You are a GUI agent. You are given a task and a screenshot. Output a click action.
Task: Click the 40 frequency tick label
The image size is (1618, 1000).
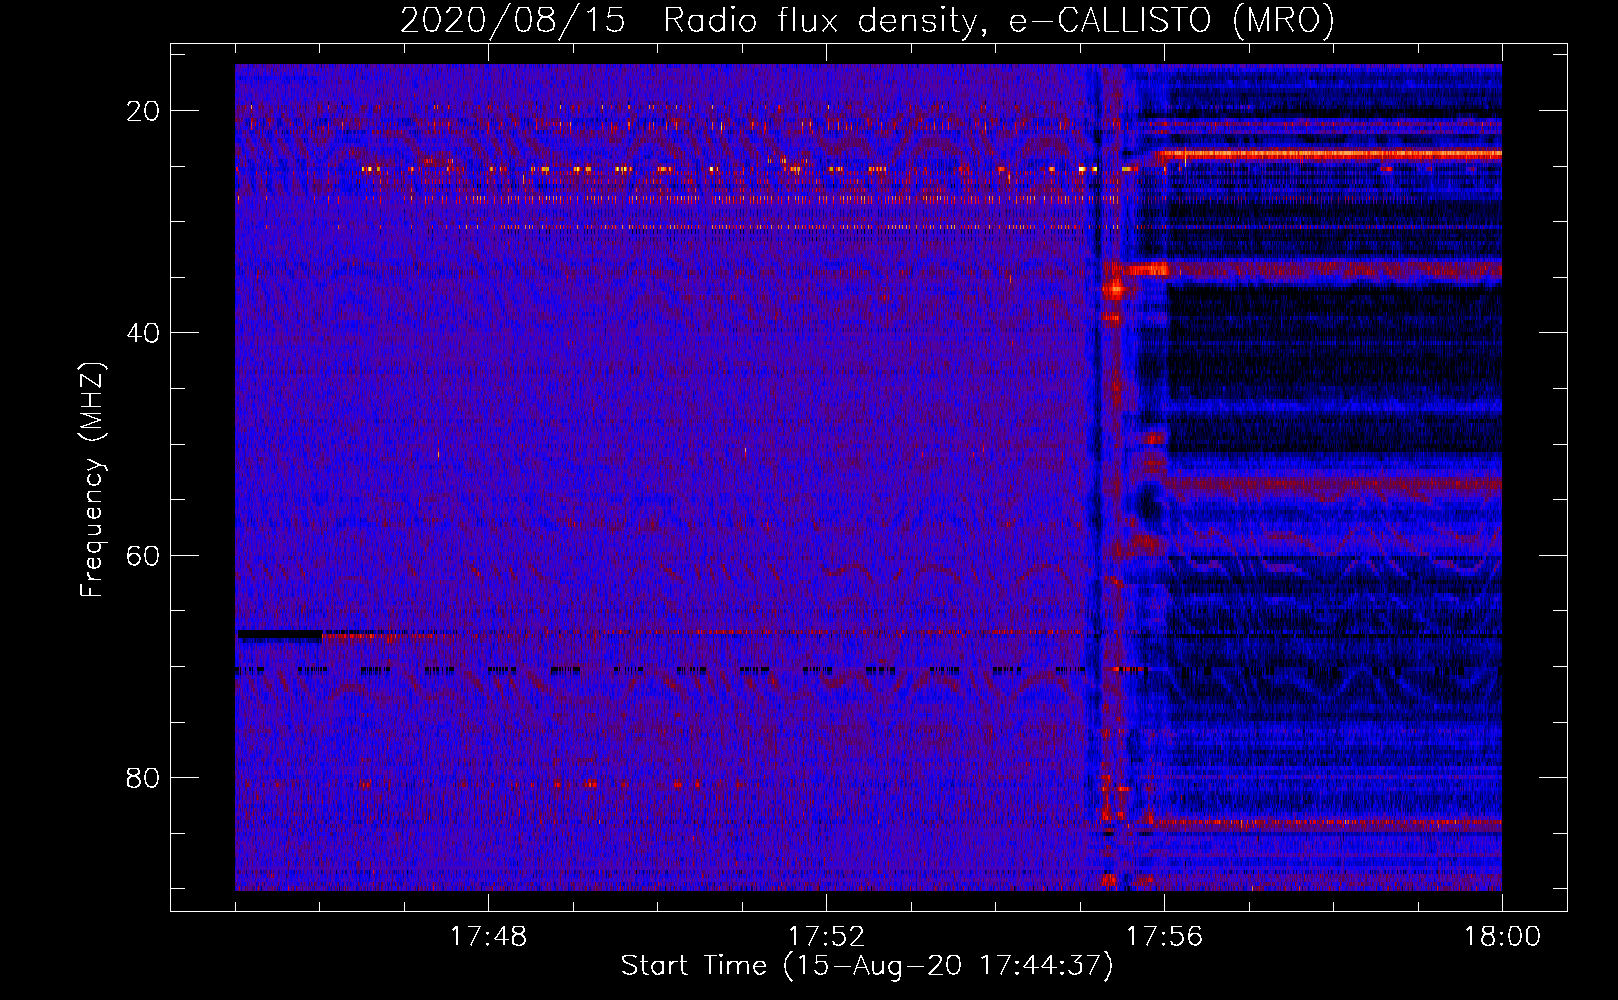(143, 333)
